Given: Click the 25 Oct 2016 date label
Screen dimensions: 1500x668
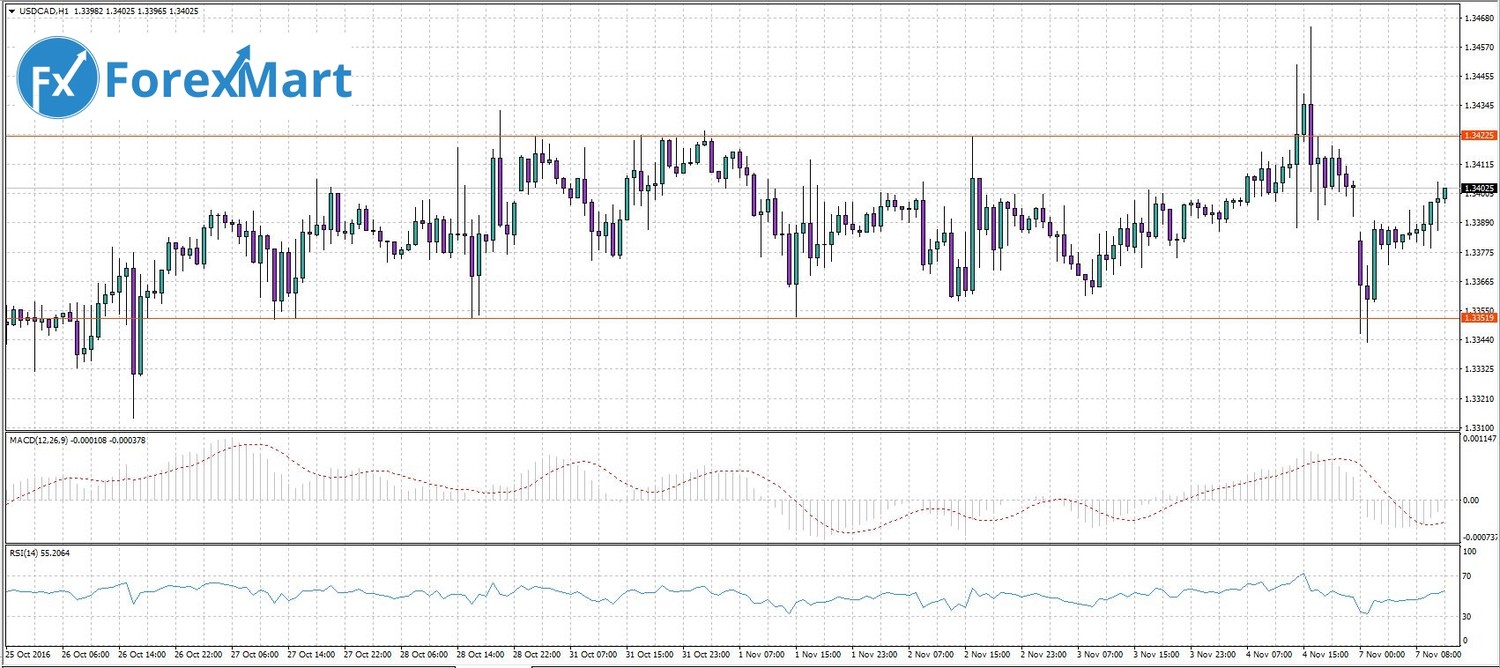Looking at the screenshot, I should click(x=30, y=654).
